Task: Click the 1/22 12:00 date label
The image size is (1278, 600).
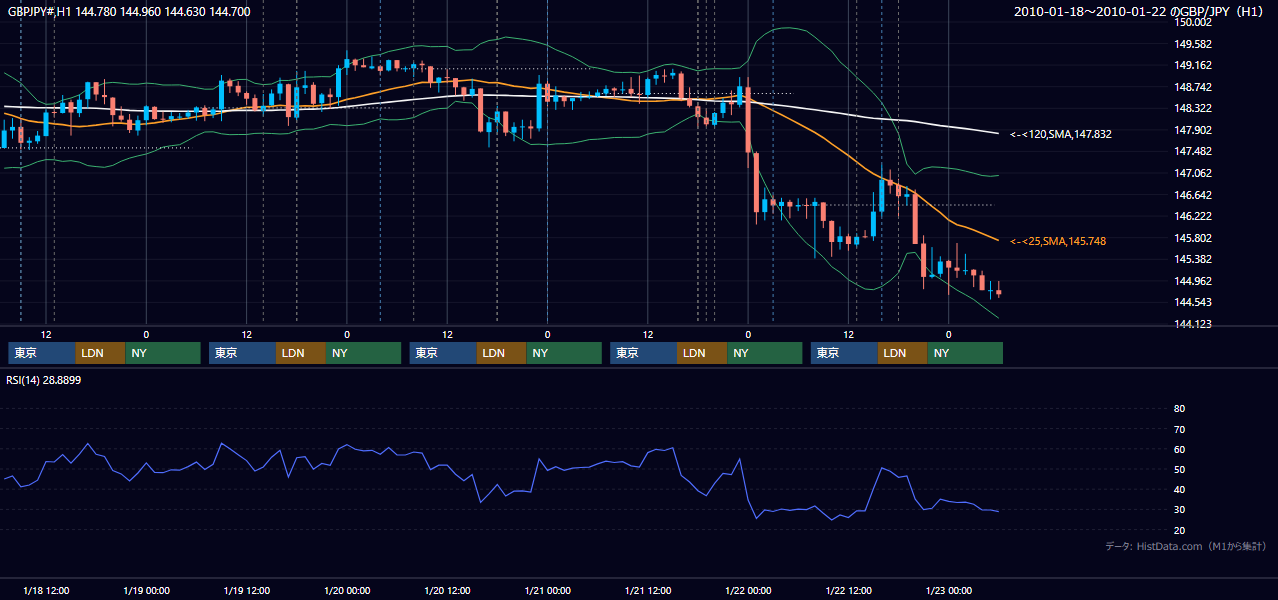Action: pos(849,591)
